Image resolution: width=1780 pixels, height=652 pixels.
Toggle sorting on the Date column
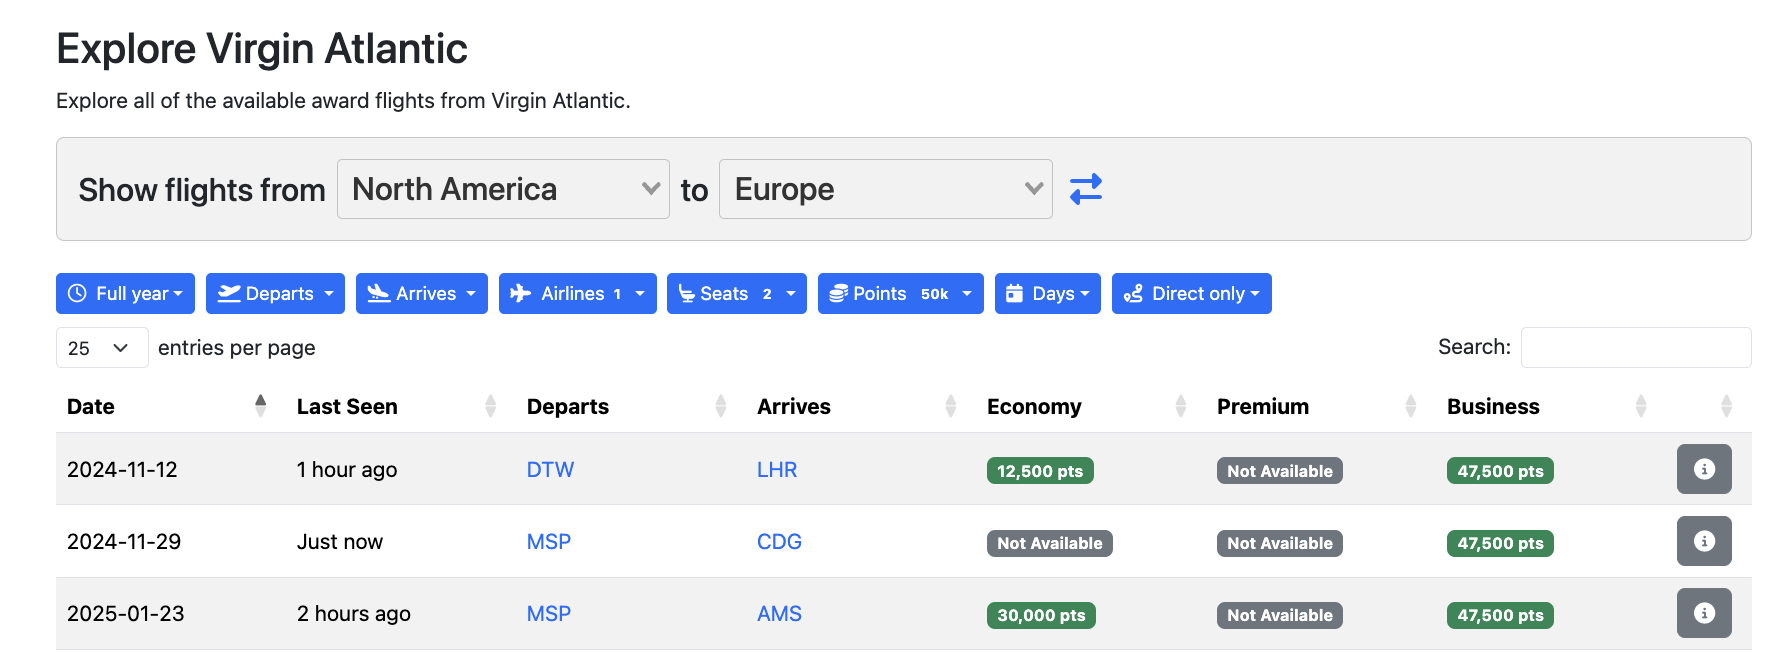pyautogui.click(x=91, y=406)
